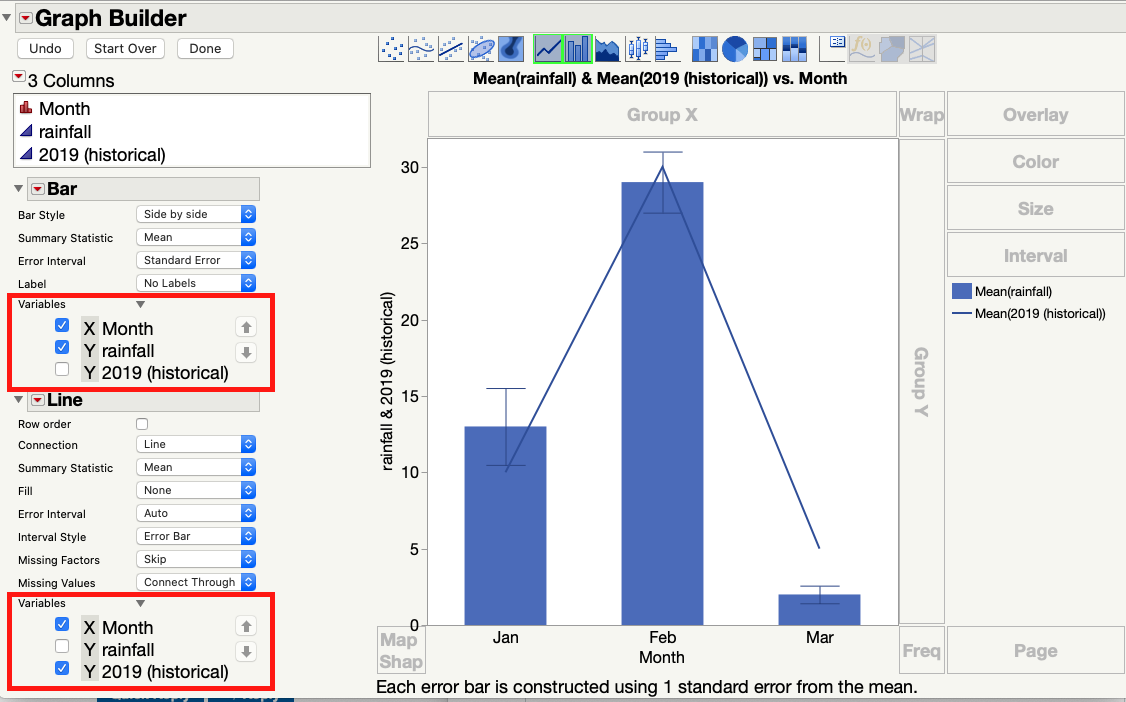Select the Bar chart element icon
The width and height of the screenshot is (1126, 702).
(x=576, y=48)
